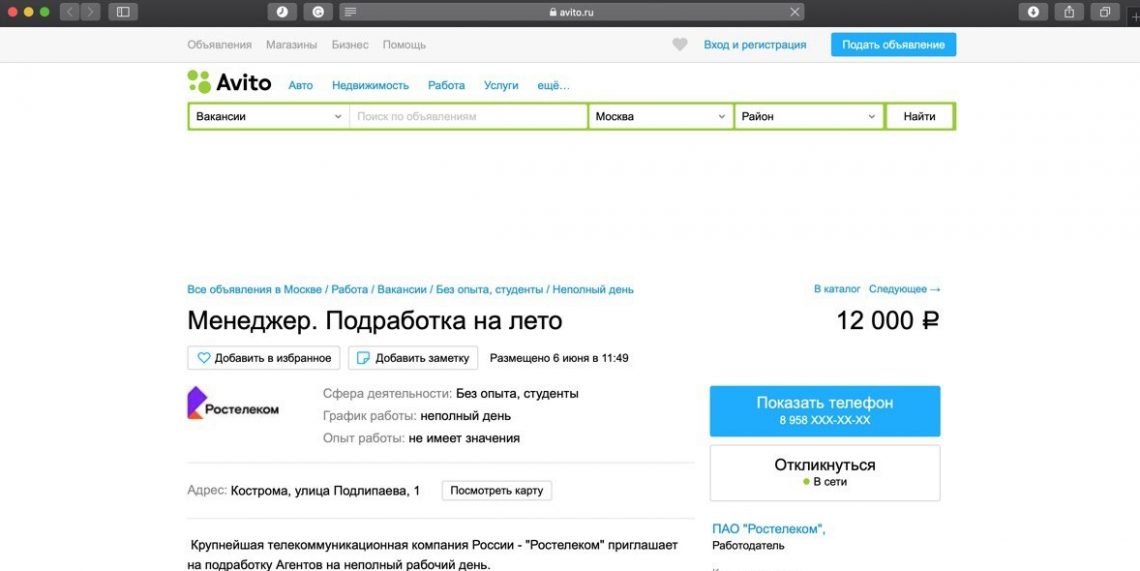Image resolution: width=1140 pixels, height=571 pixels.
Task: Open Safari sidebar toggle icon
Action: click(x=123, y=12)
